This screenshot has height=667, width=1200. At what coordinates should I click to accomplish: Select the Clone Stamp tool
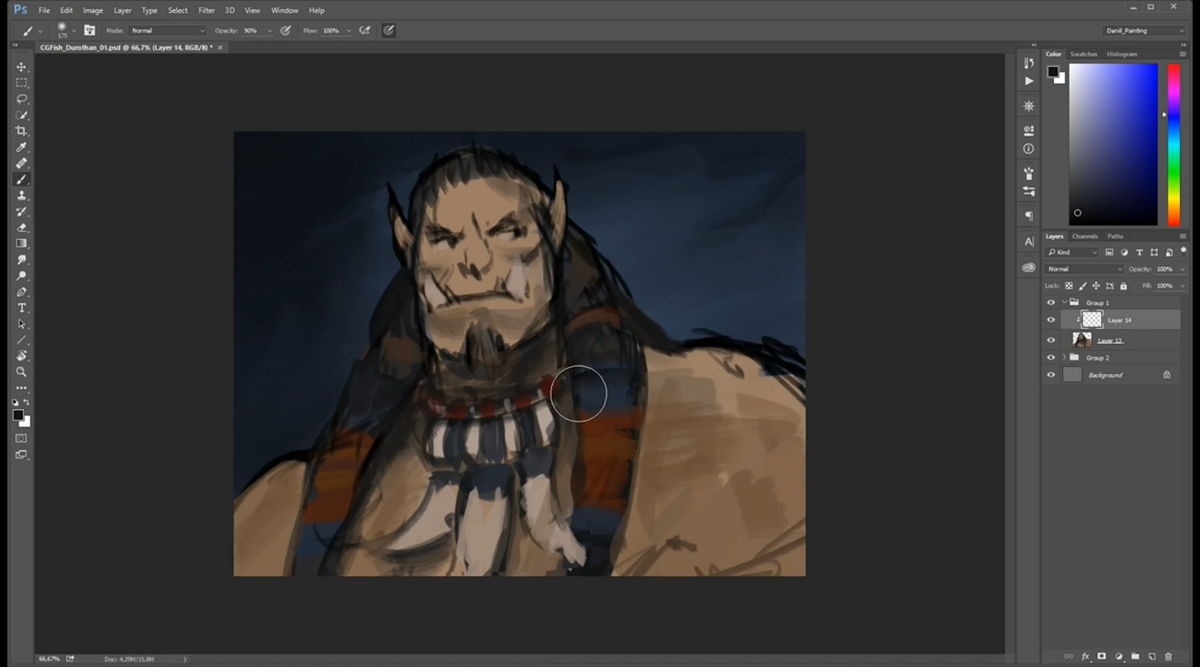coord(21,196)
